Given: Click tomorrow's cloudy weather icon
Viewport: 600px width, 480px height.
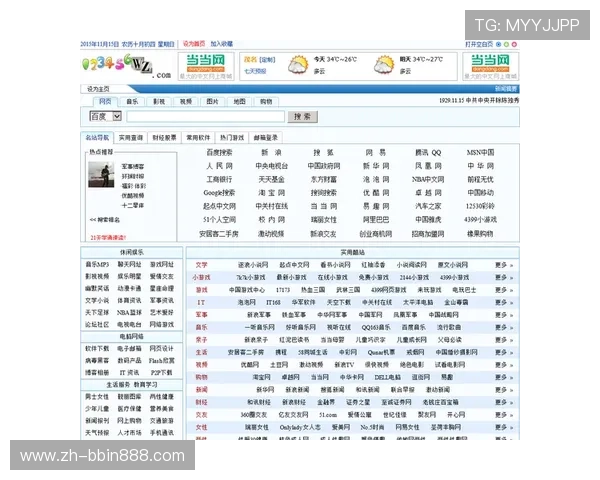Looking at the screenshot, I should point(384,65).
